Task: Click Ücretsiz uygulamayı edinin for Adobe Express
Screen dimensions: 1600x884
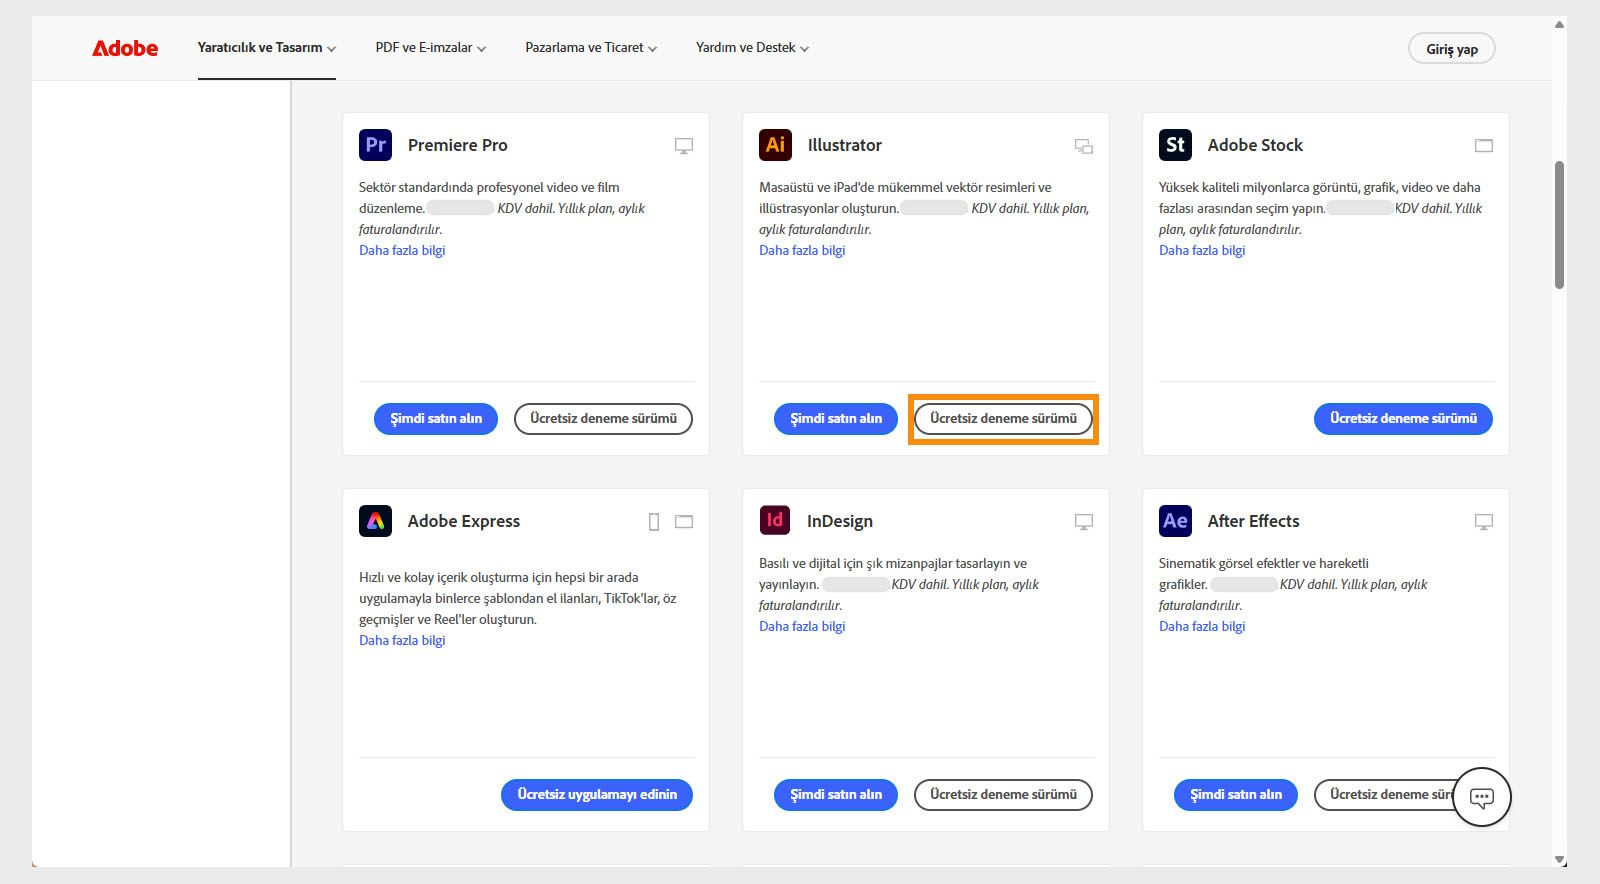Action: (597, 795)
